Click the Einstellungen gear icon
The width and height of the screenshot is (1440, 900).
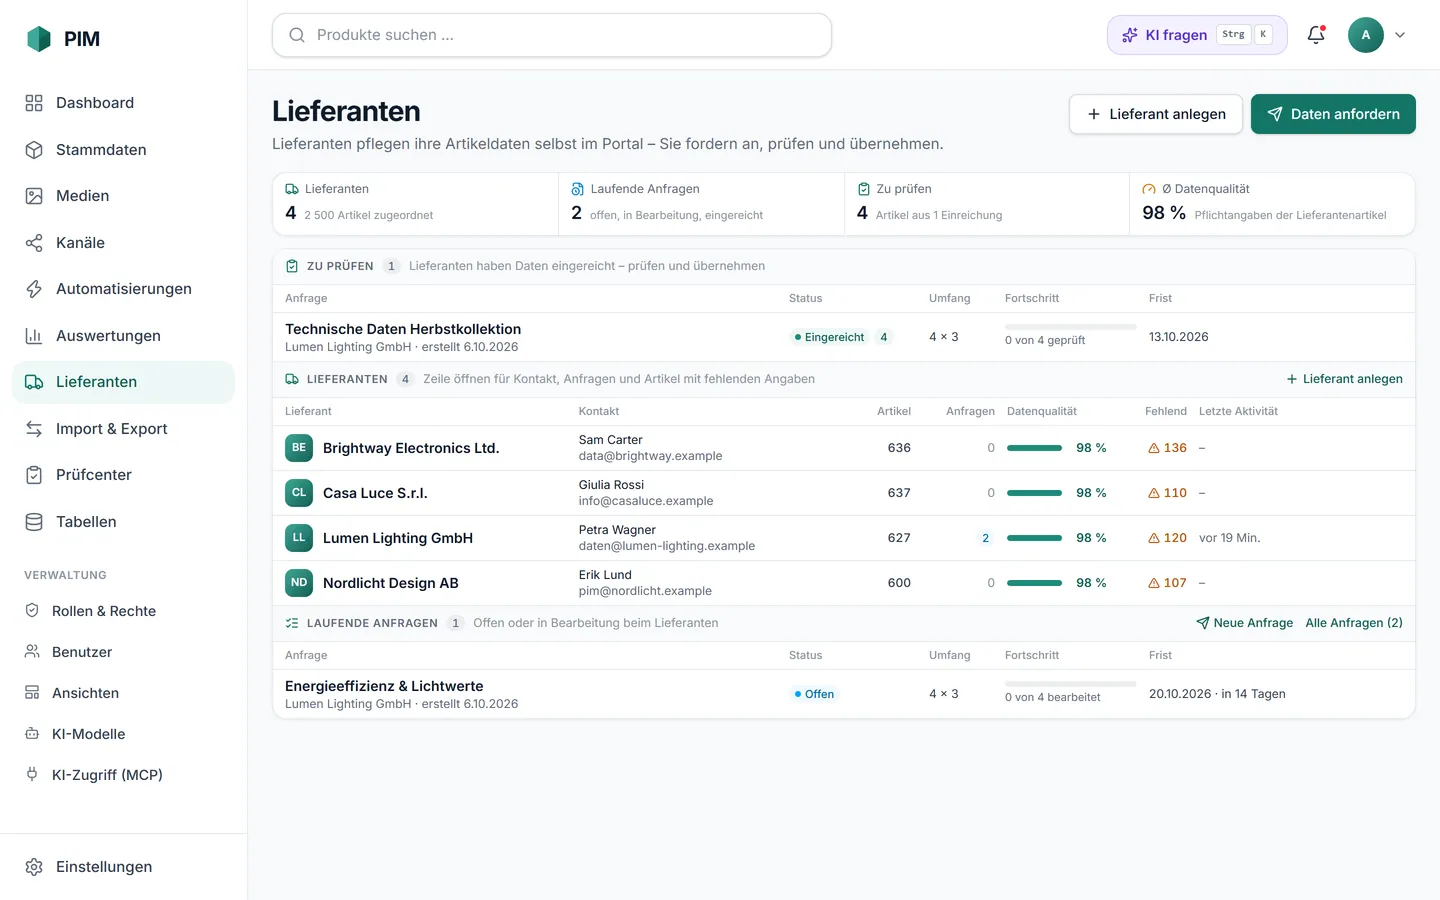point(34,867)
